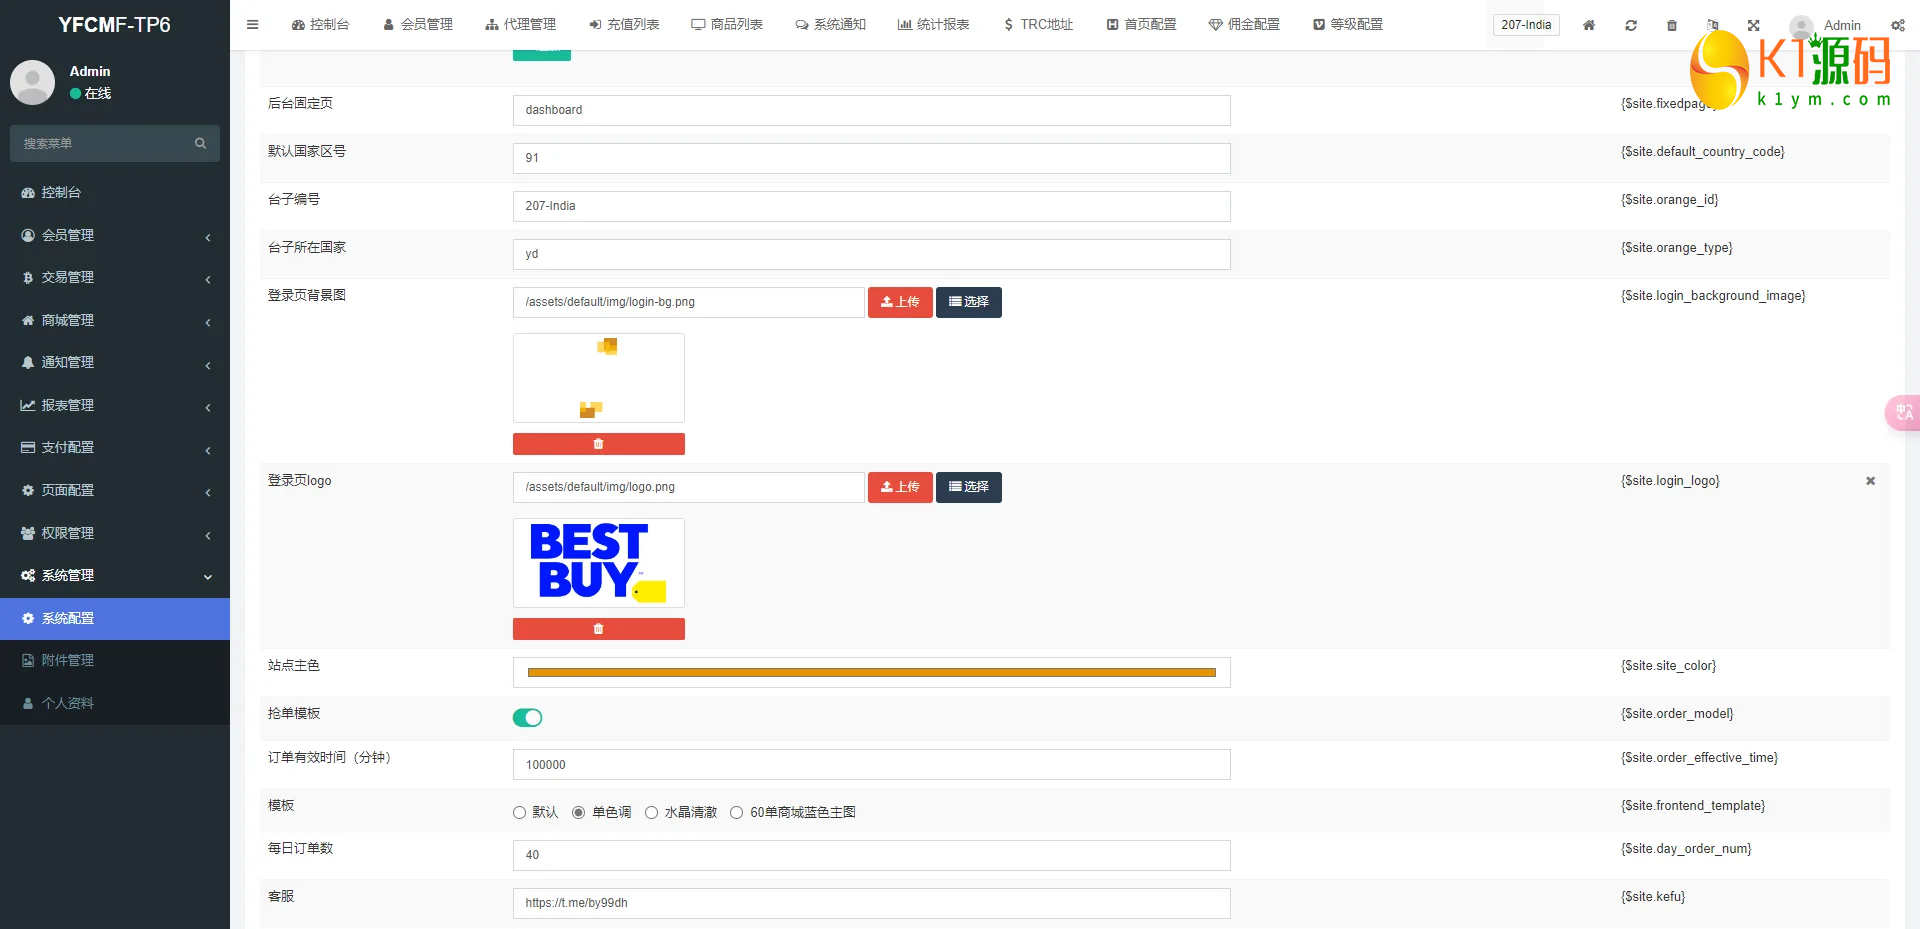
Task: Remove the login logo row with the X
Action: 1871,481
